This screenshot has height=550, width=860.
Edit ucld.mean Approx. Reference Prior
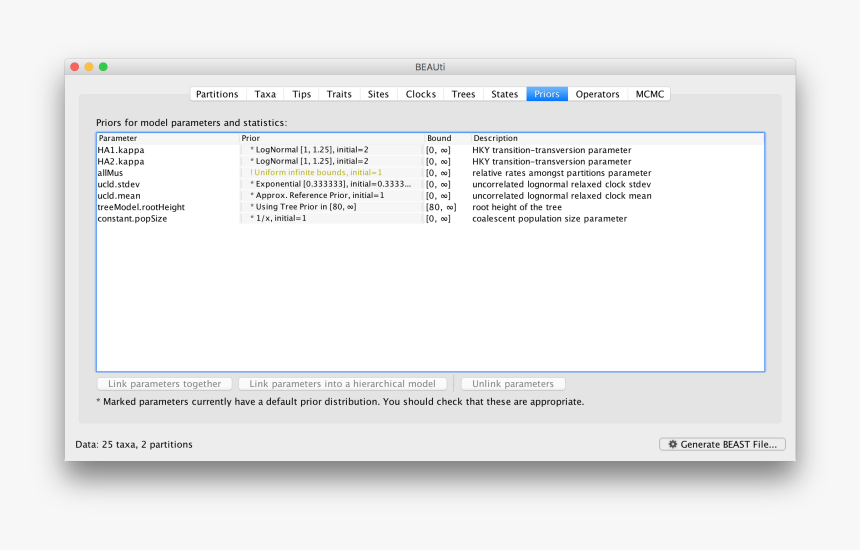click(x=331, y=196)
